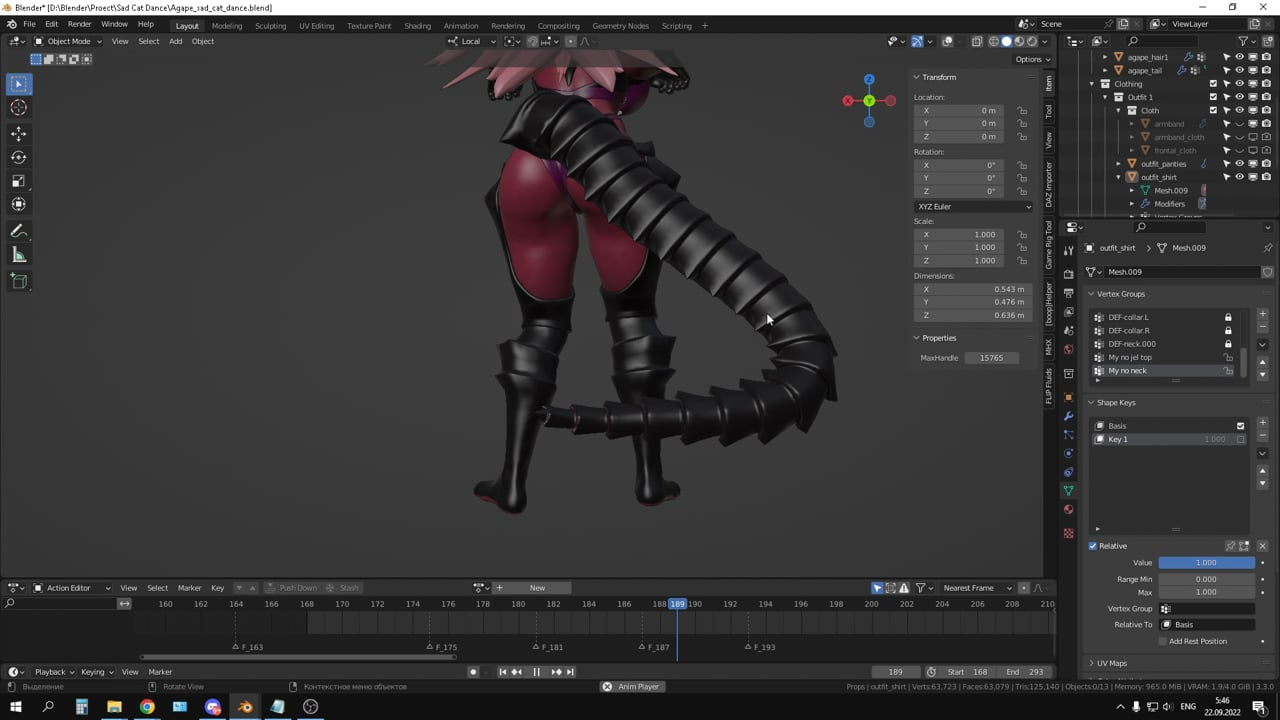Jump to the timeline start frame
Image resolution: width=1280 pixels, height=720 pixels.
502,672
